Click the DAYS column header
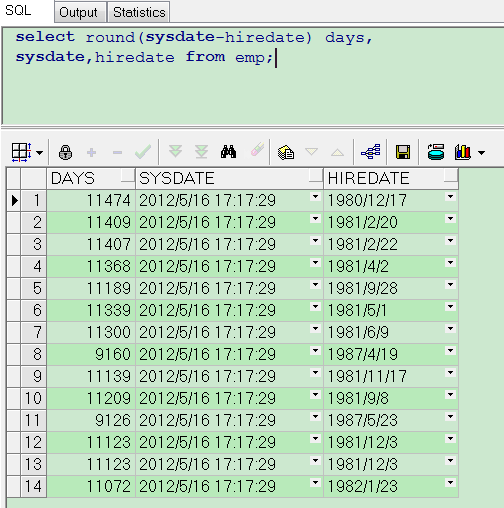Viewport: 504px width, 508px height. coord(91,178)
